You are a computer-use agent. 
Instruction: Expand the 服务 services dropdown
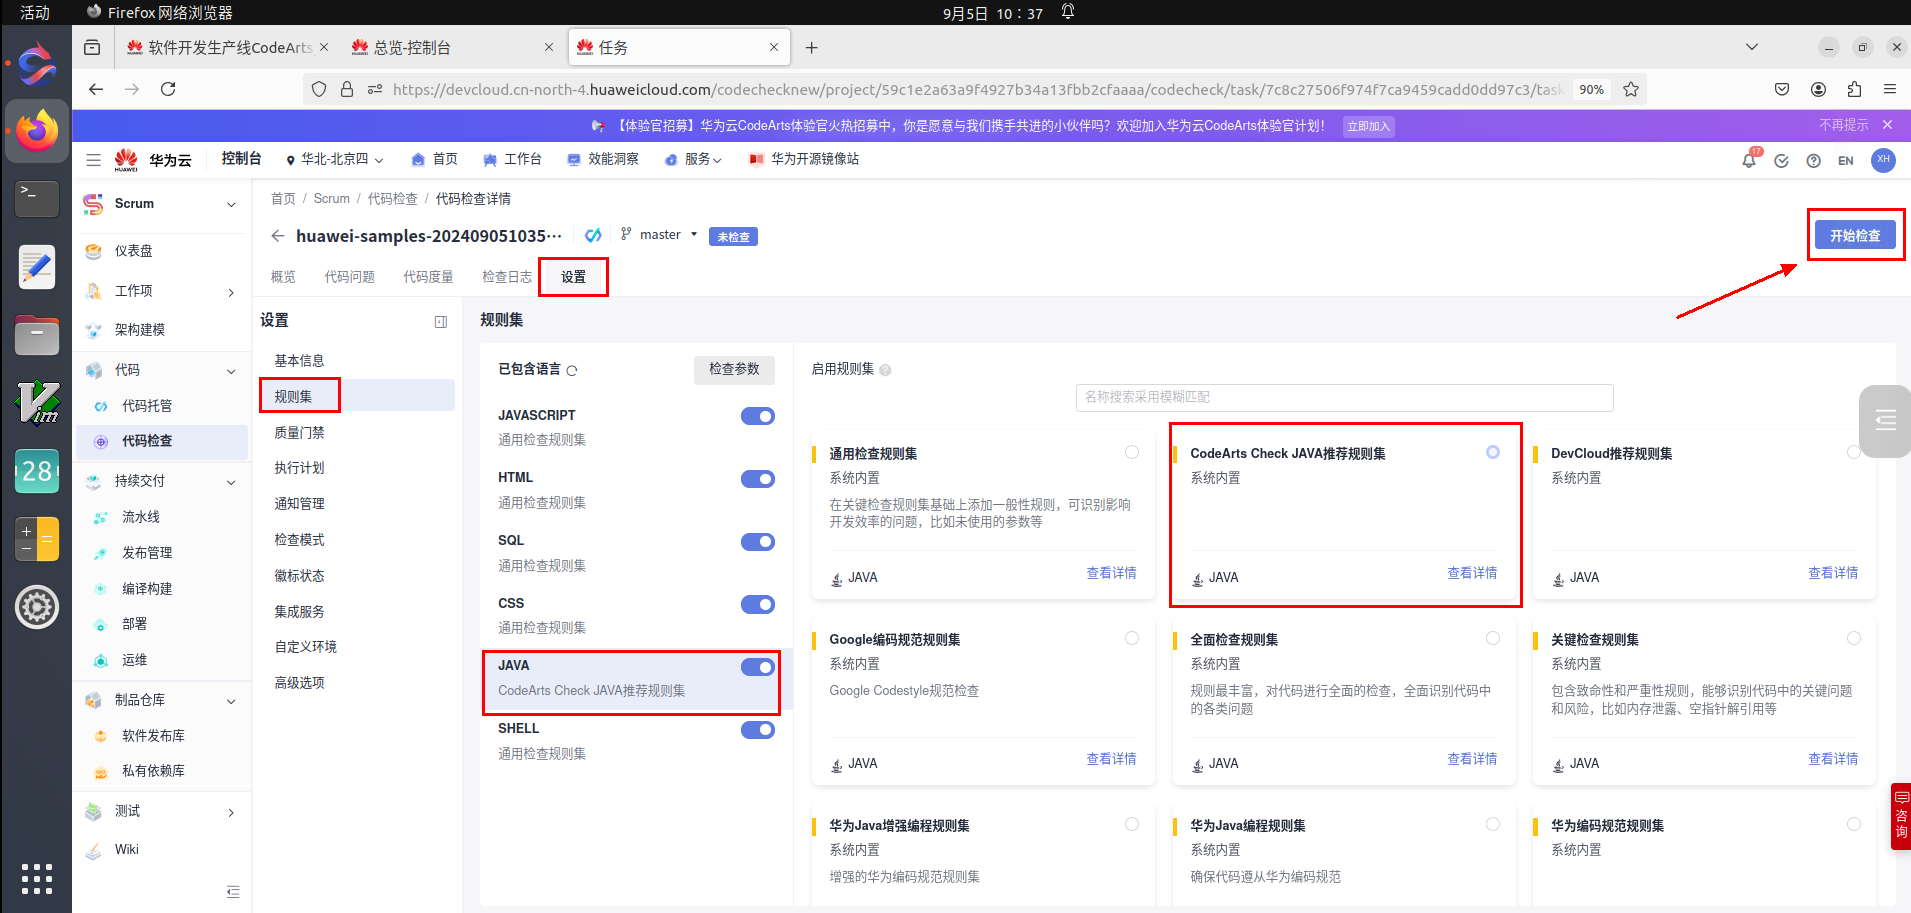pos(693,160)
